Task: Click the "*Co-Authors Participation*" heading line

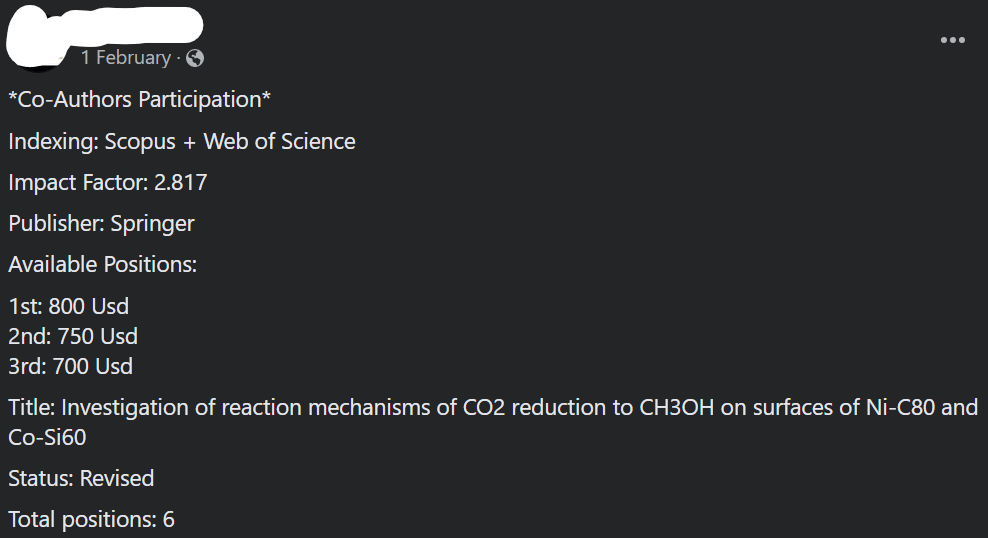Action: pyautogui.click(x=140, y=100)
